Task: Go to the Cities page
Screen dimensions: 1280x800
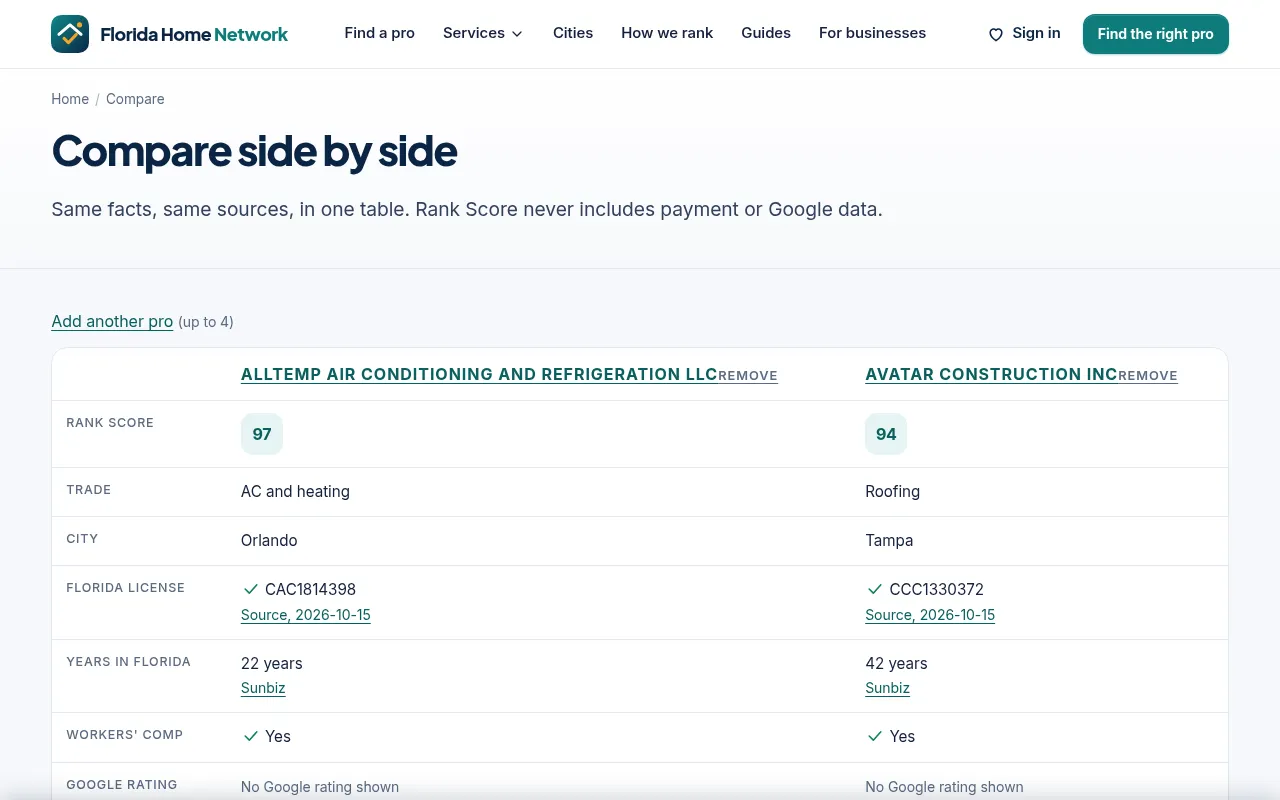Action: [x=573, y=33]
